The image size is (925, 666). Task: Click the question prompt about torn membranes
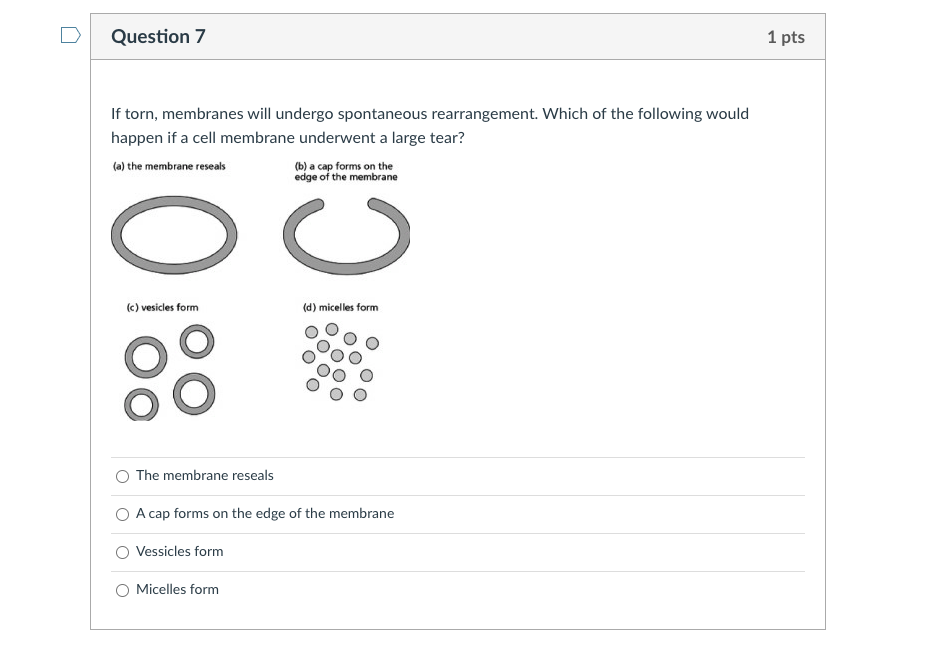pos(429,126)
